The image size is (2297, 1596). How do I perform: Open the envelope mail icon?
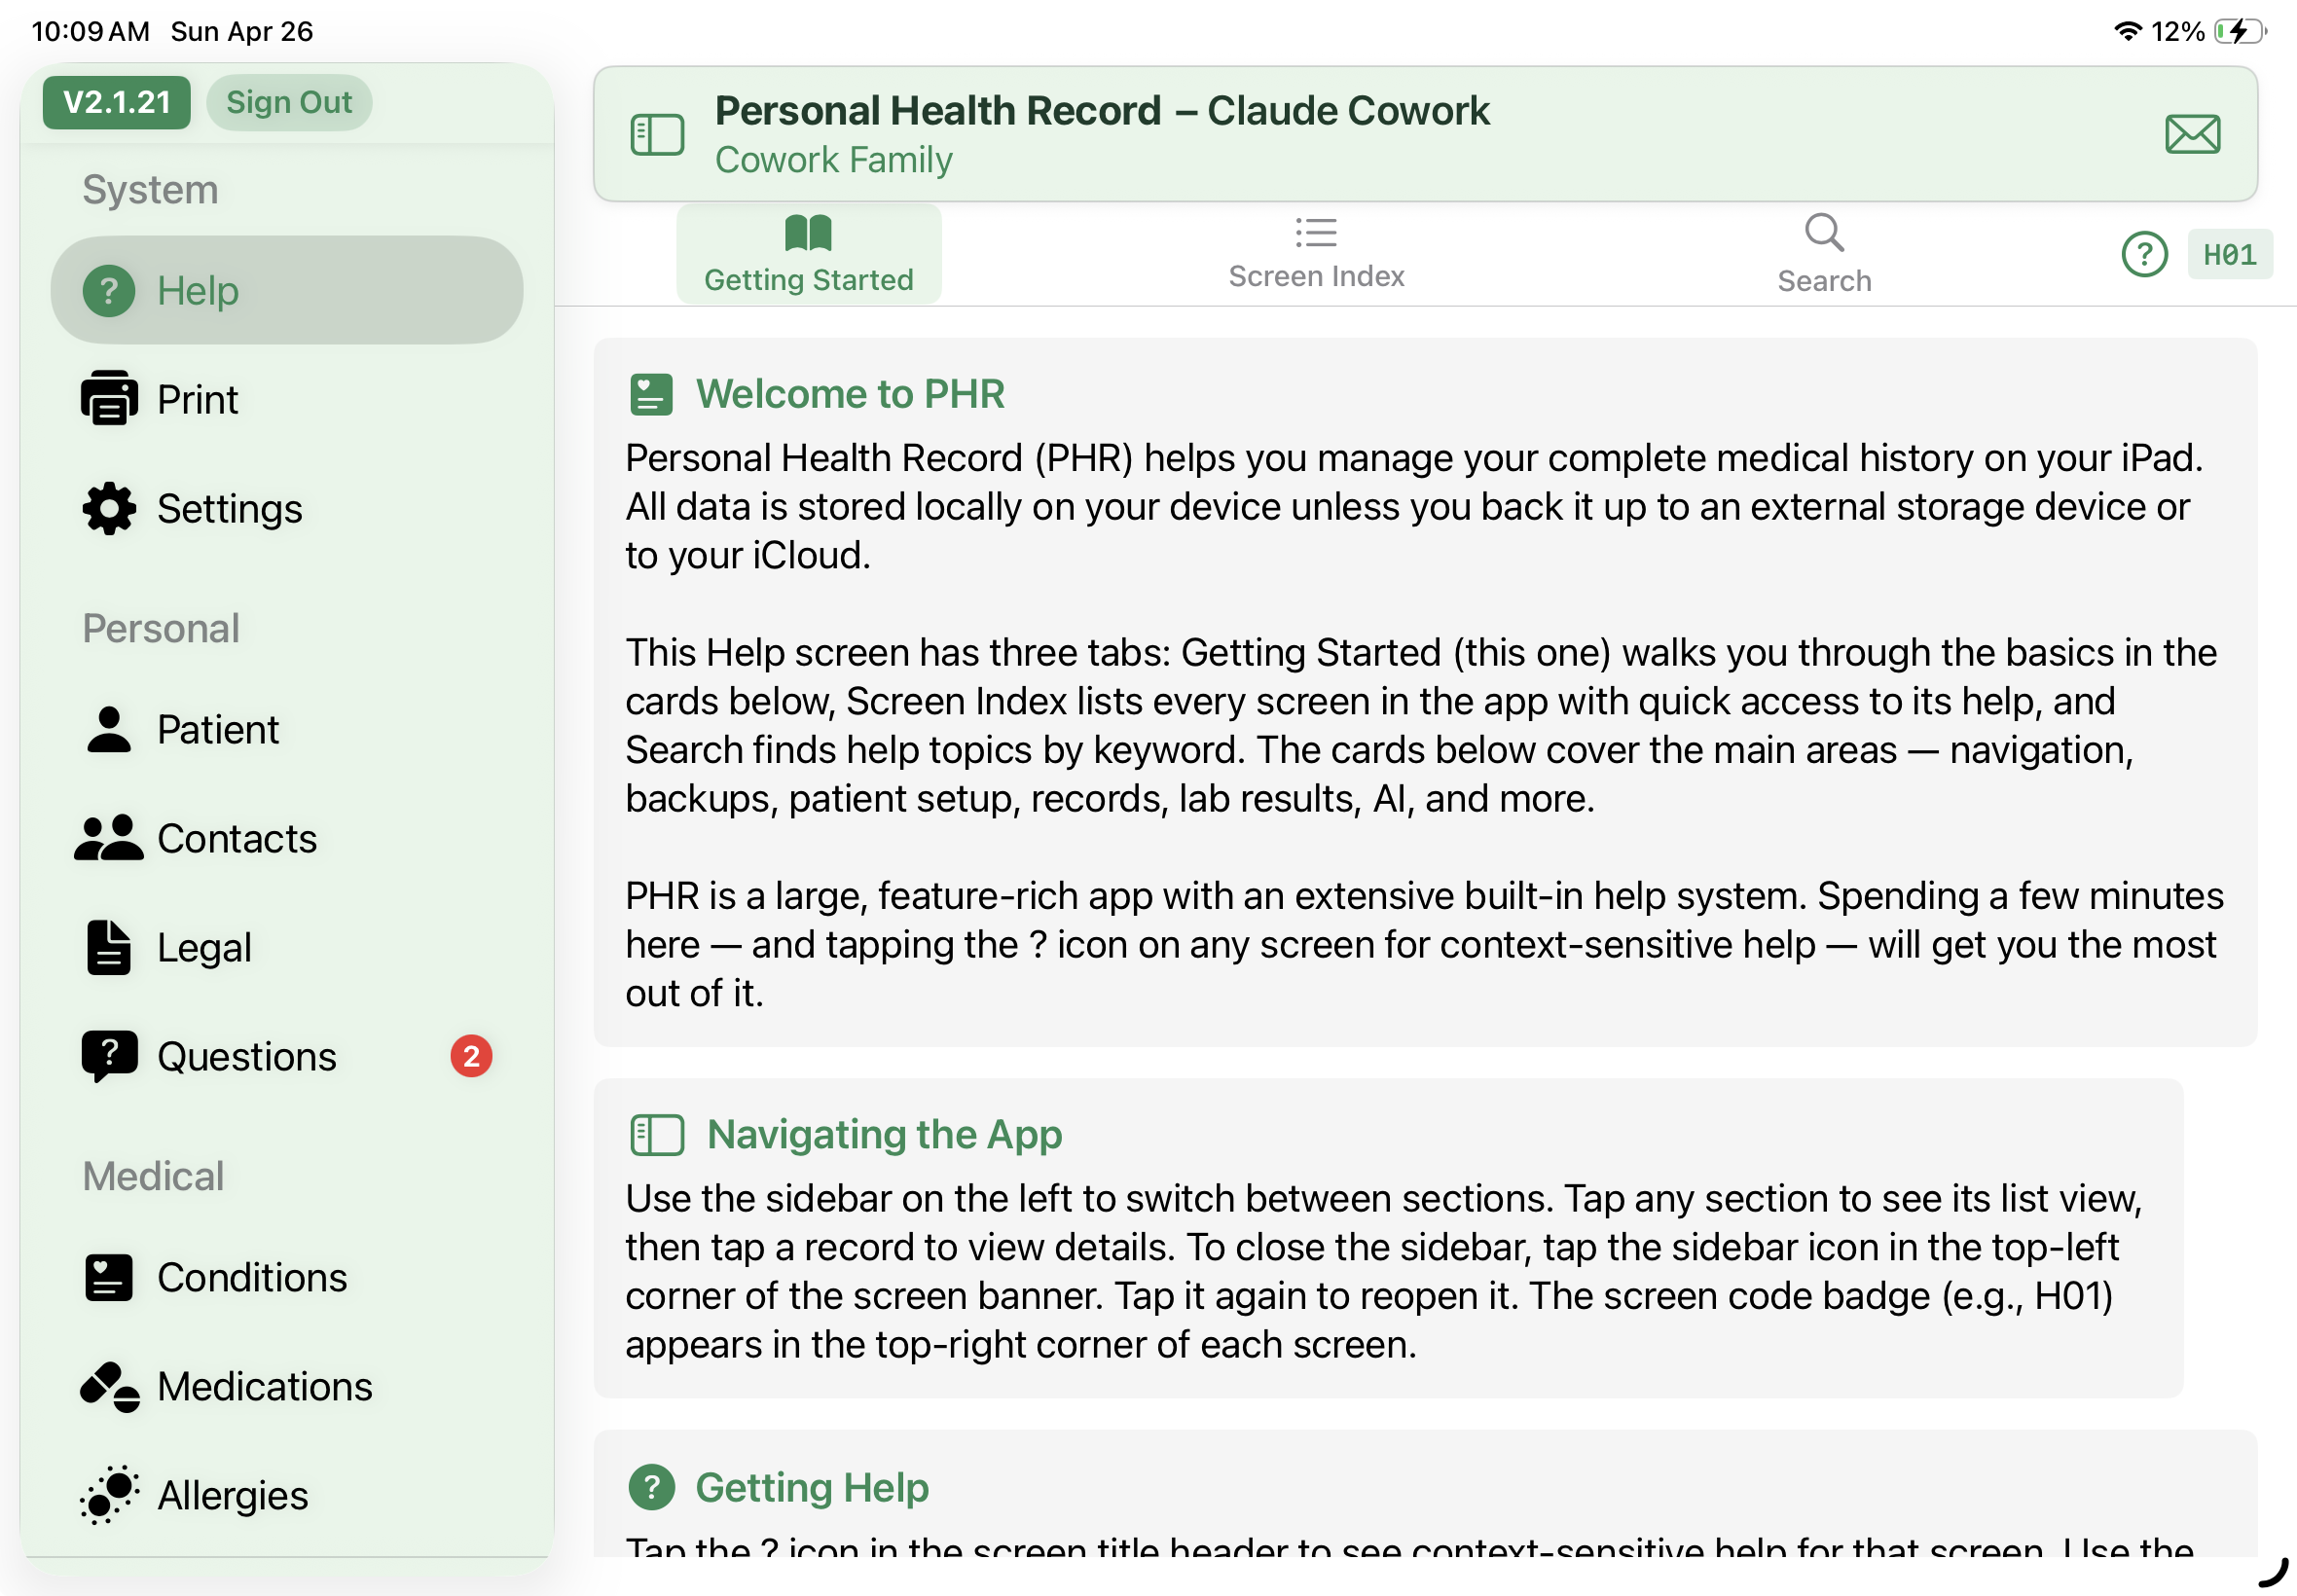point(2192,134)
